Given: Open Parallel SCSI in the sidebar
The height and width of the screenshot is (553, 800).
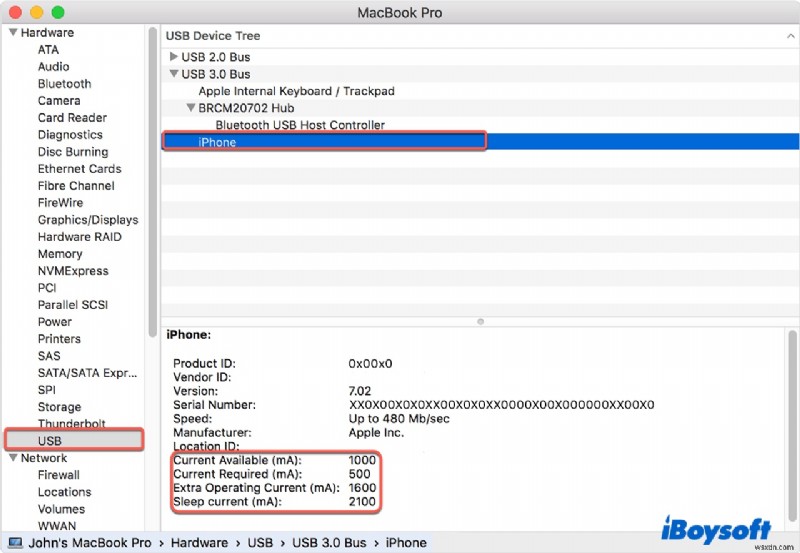Looking at the screenshot, I should [x=73, y=305].
